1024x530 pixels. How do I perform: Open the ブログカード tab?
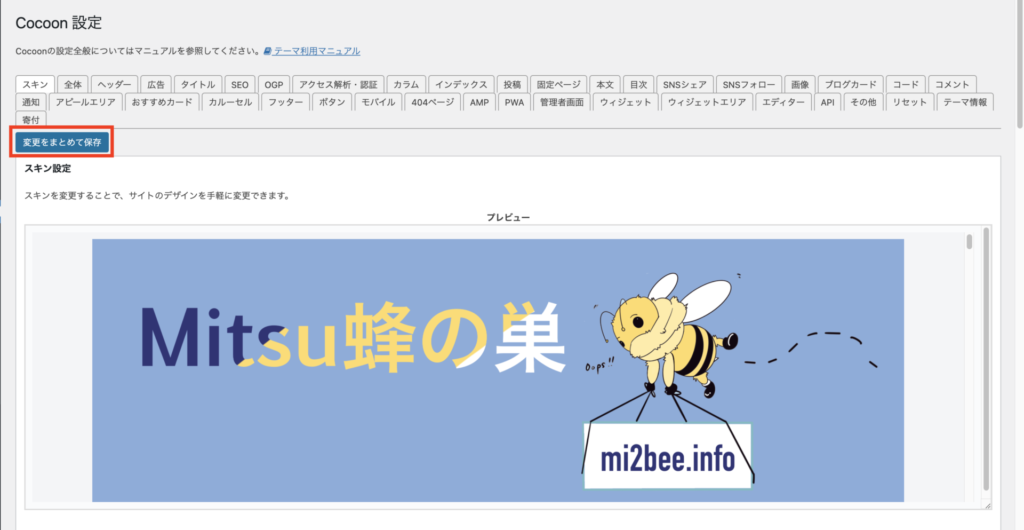[x=851, y=85]
